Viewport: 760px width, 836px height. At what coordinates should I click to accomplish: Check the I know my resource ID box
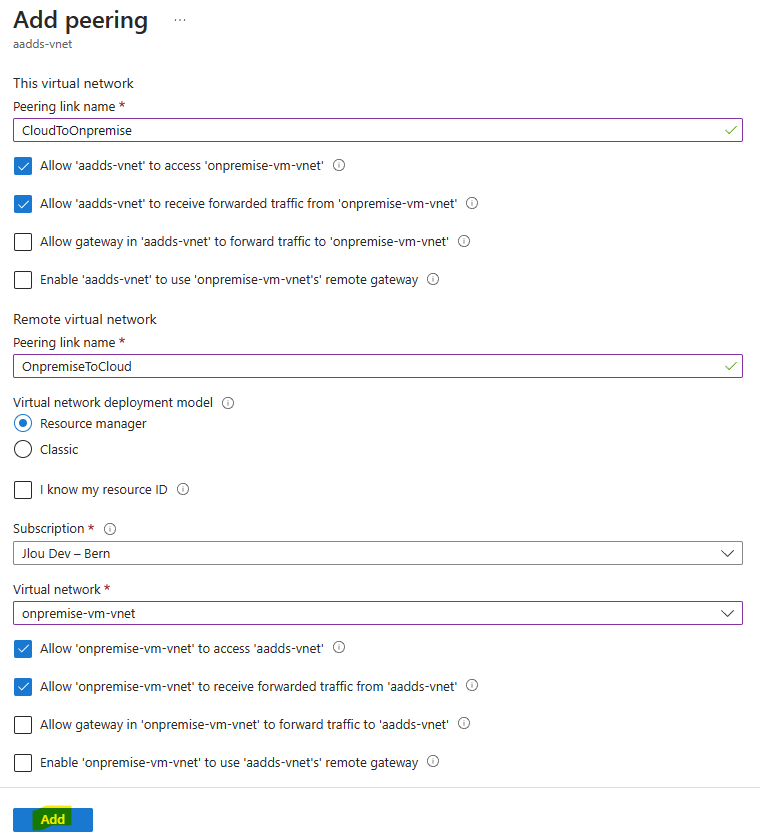click(23, 489)
